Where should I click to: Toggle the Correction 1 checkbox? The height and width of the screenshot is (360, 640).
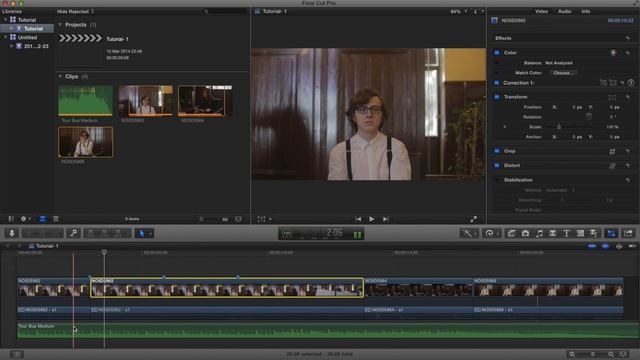point(497,83)
